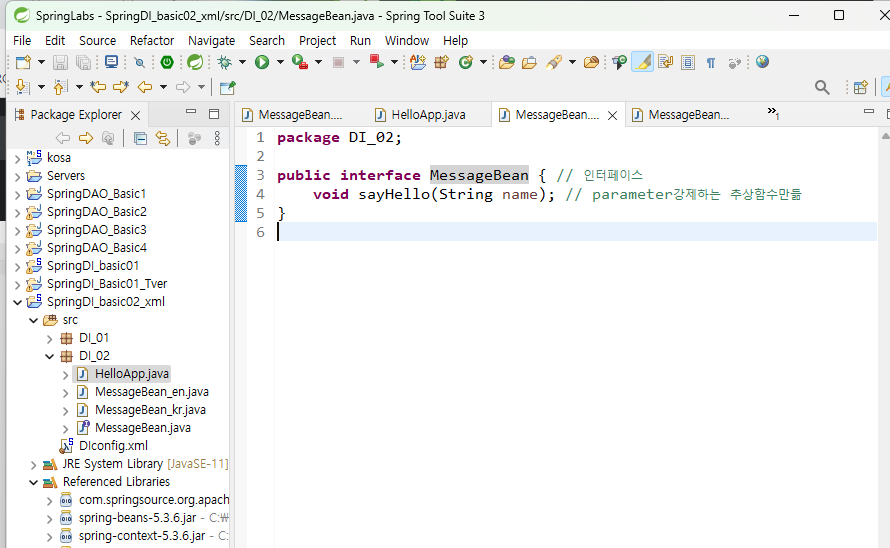This screenshot has width=890, height=548.
Task: Toggle Block Selection Mode icon
Action: 688,62
